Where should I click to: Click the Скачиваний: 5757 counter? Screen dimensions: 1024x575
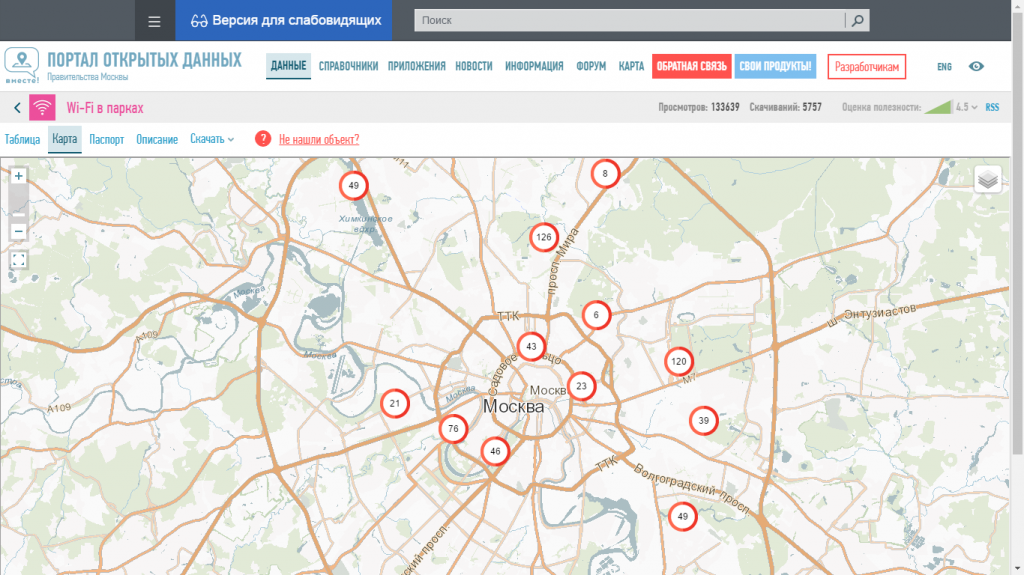point(785,107)
